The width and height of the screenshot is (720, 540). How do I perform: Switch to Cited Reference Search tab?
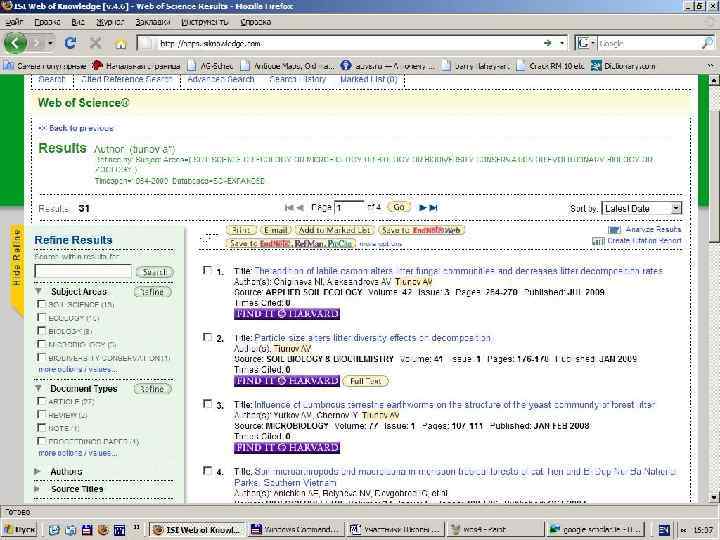(x=126, y=79)
